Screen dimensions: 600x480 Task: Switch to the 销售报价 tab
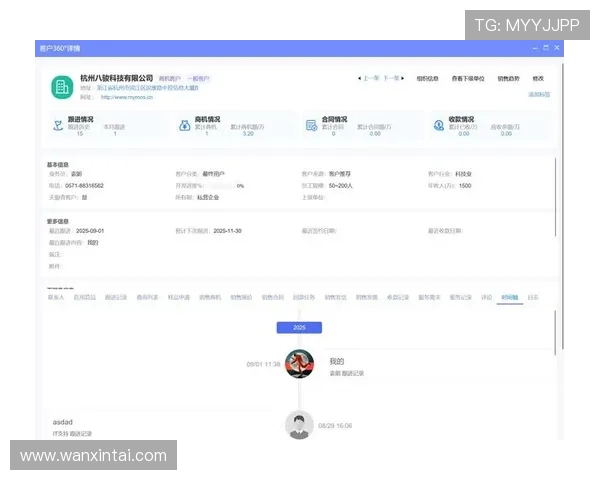click(x=241, y=297)
